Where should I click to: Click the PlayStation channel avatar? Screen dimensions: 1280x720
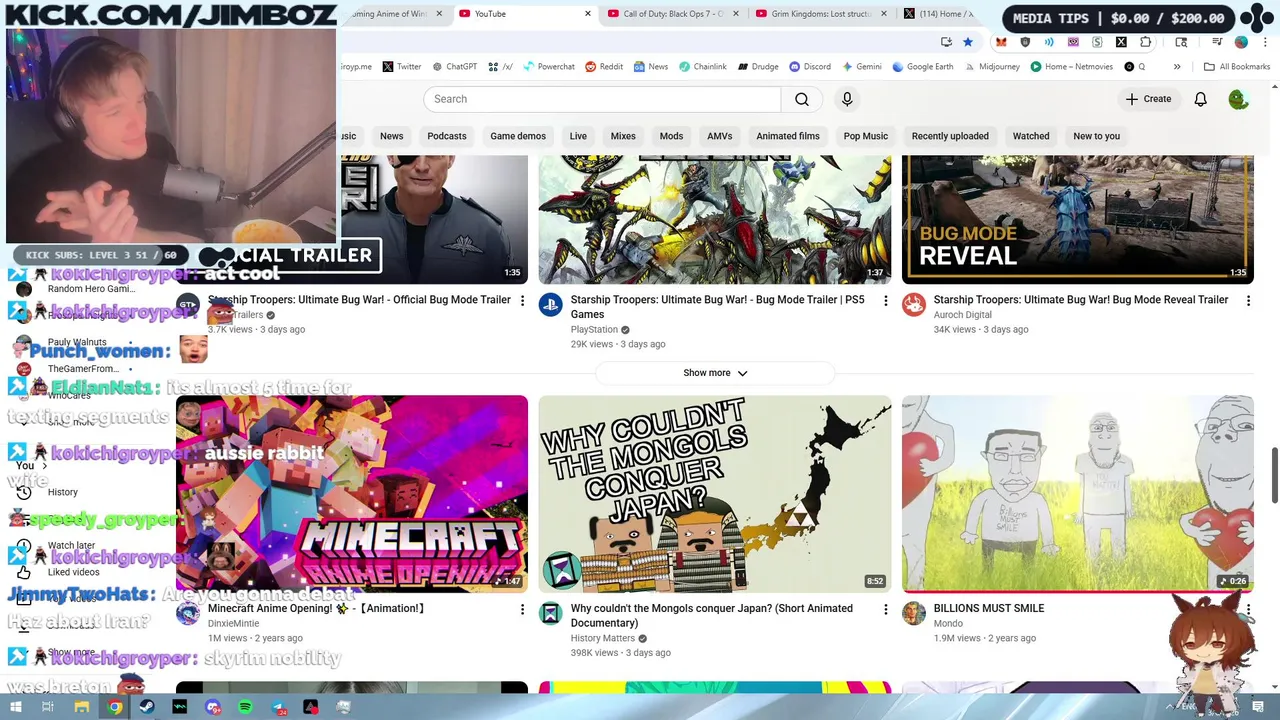point(551,305)
